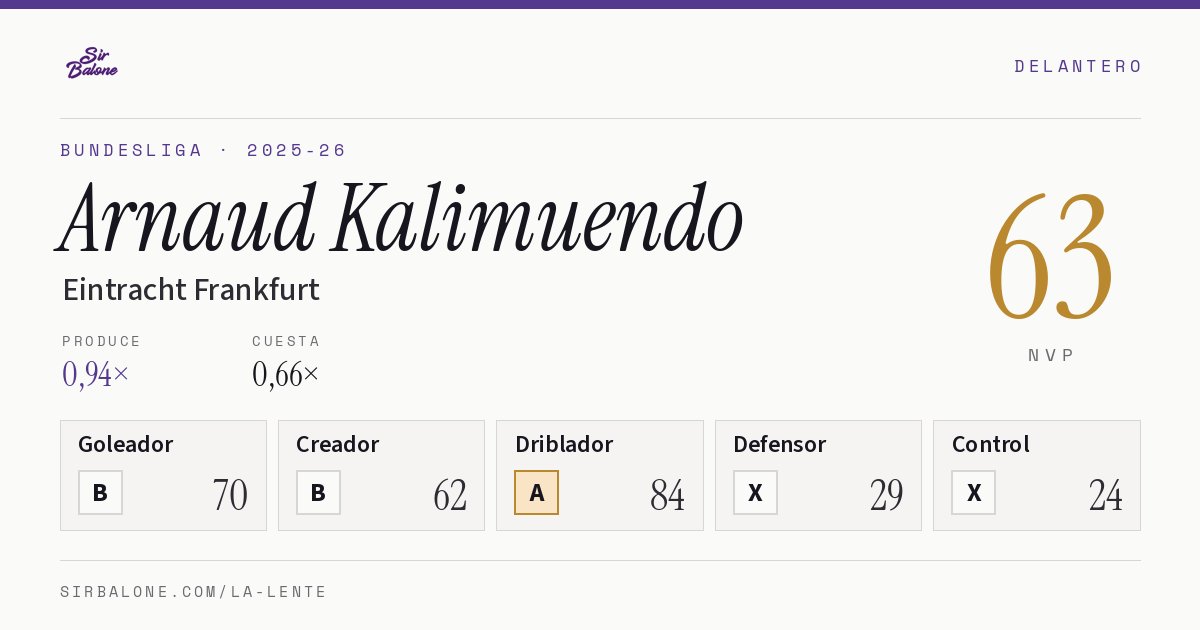Click the Sir Balone logo

tap(92, 63)
